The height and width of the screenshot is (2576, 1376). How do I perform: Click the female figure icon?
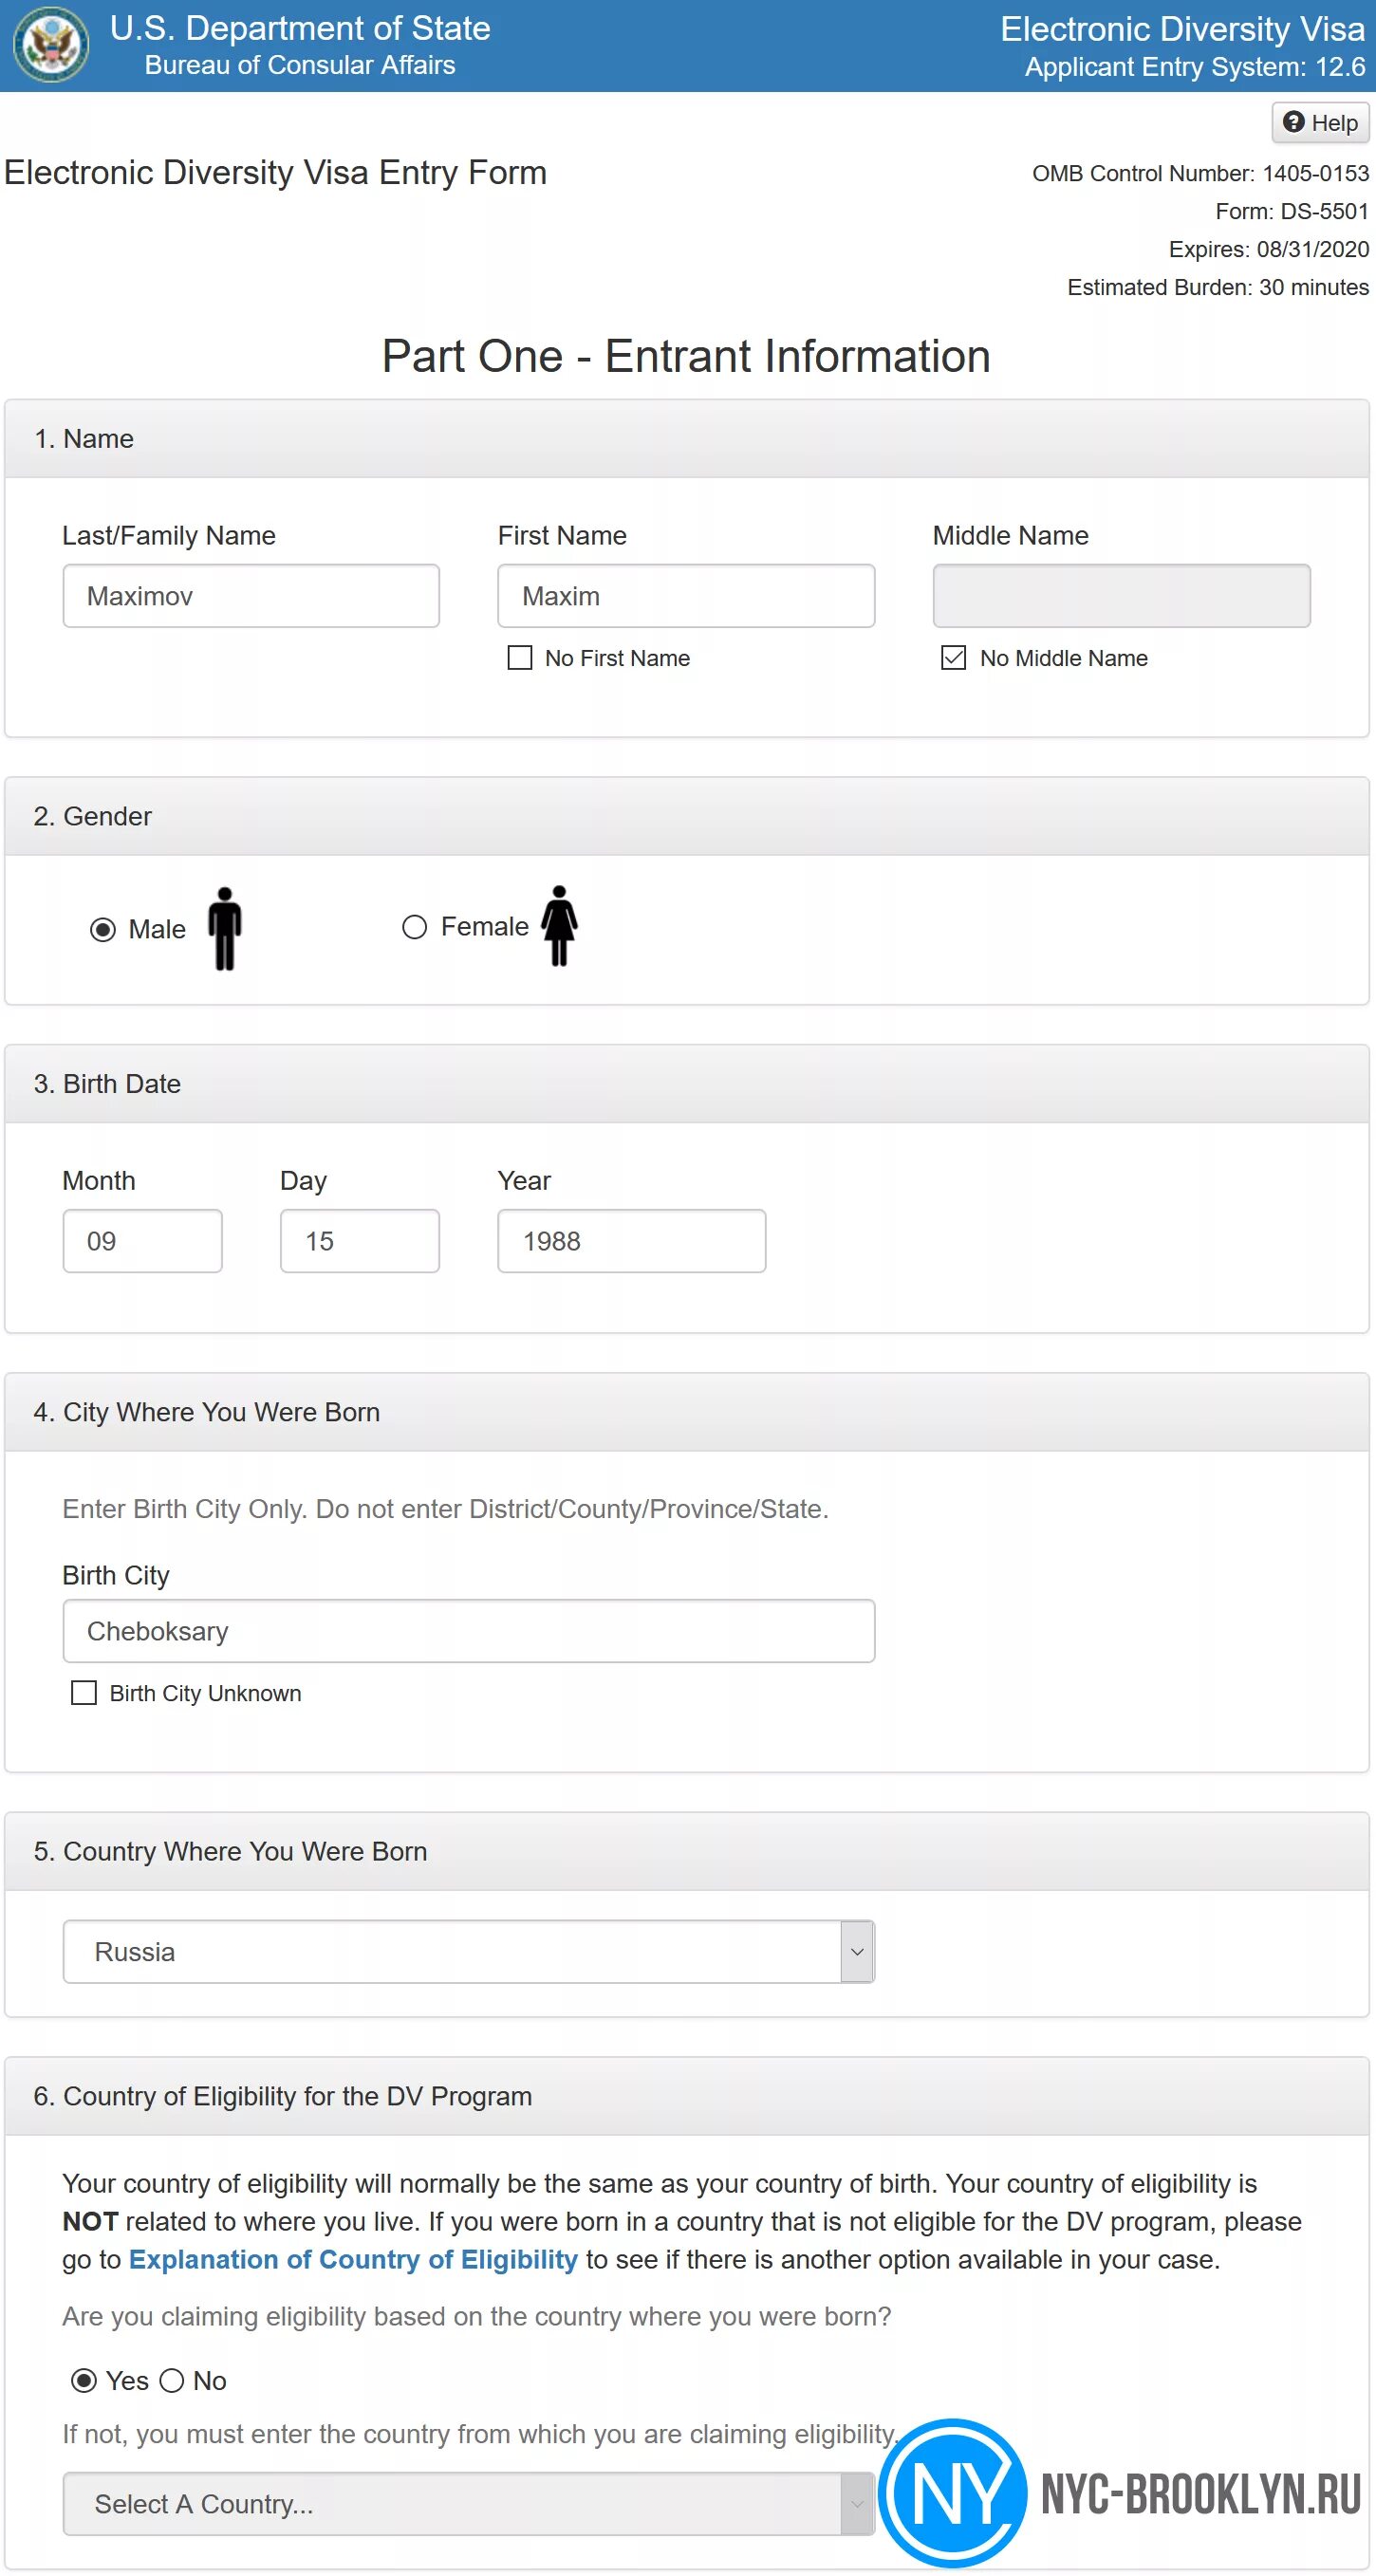tap(559, 926)
